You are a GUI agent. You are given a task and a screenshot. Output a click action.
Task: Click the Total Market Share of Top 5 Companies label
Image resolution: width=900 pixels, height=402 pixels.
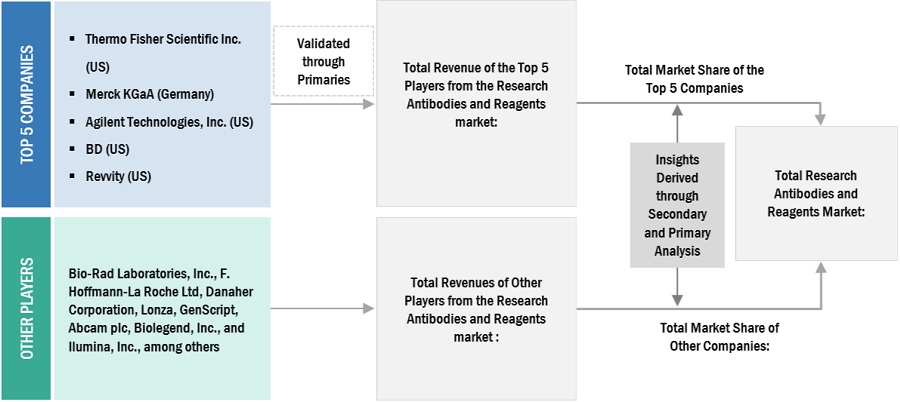[x=694, y=78]
